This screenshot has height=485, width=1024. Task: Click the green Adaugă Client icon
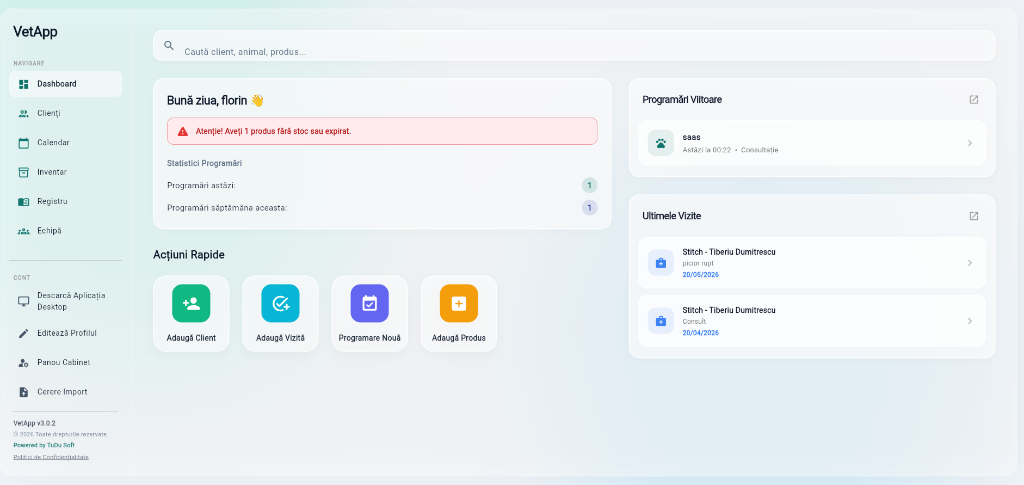pos(191,304)
